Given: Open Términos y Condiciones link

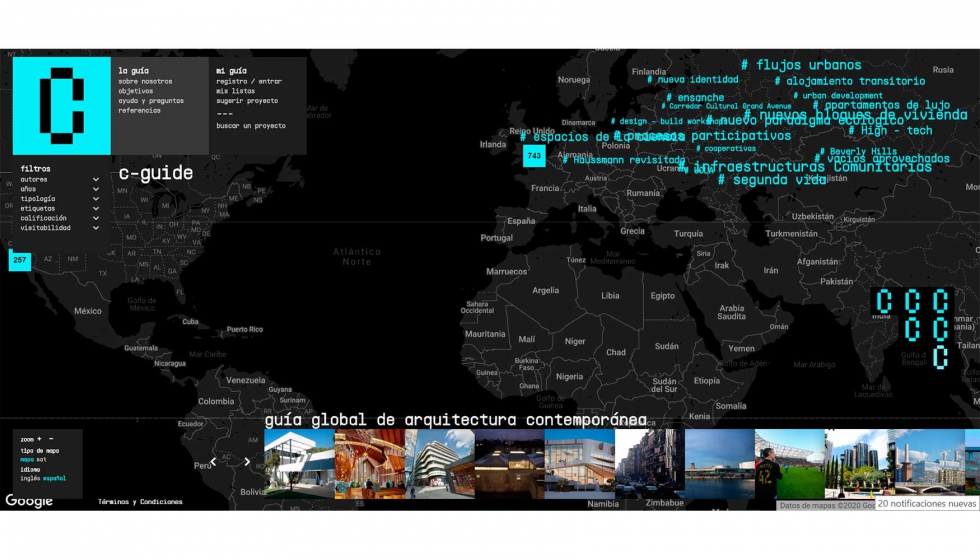Looking at the screenshot, I should tap(140, 502).
